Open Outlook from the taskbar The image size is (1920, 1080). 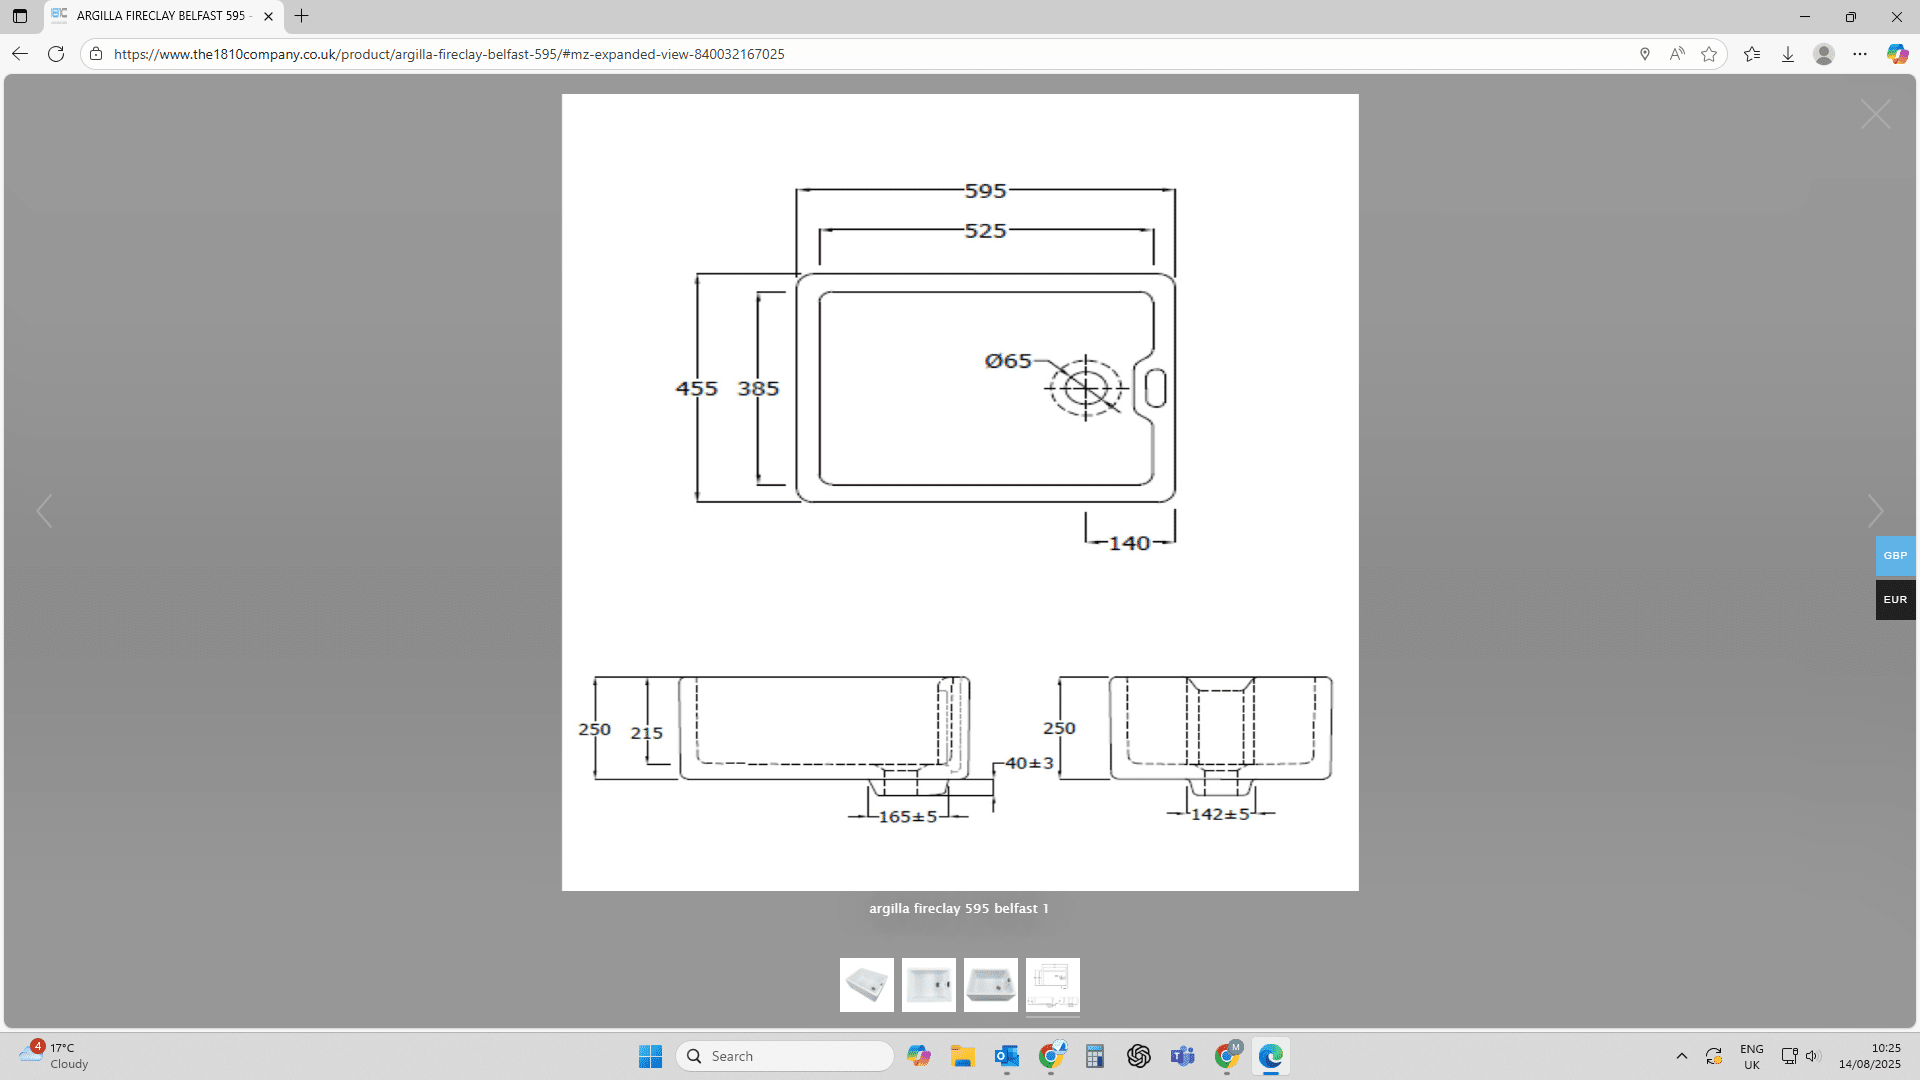pos(1007,1056)
